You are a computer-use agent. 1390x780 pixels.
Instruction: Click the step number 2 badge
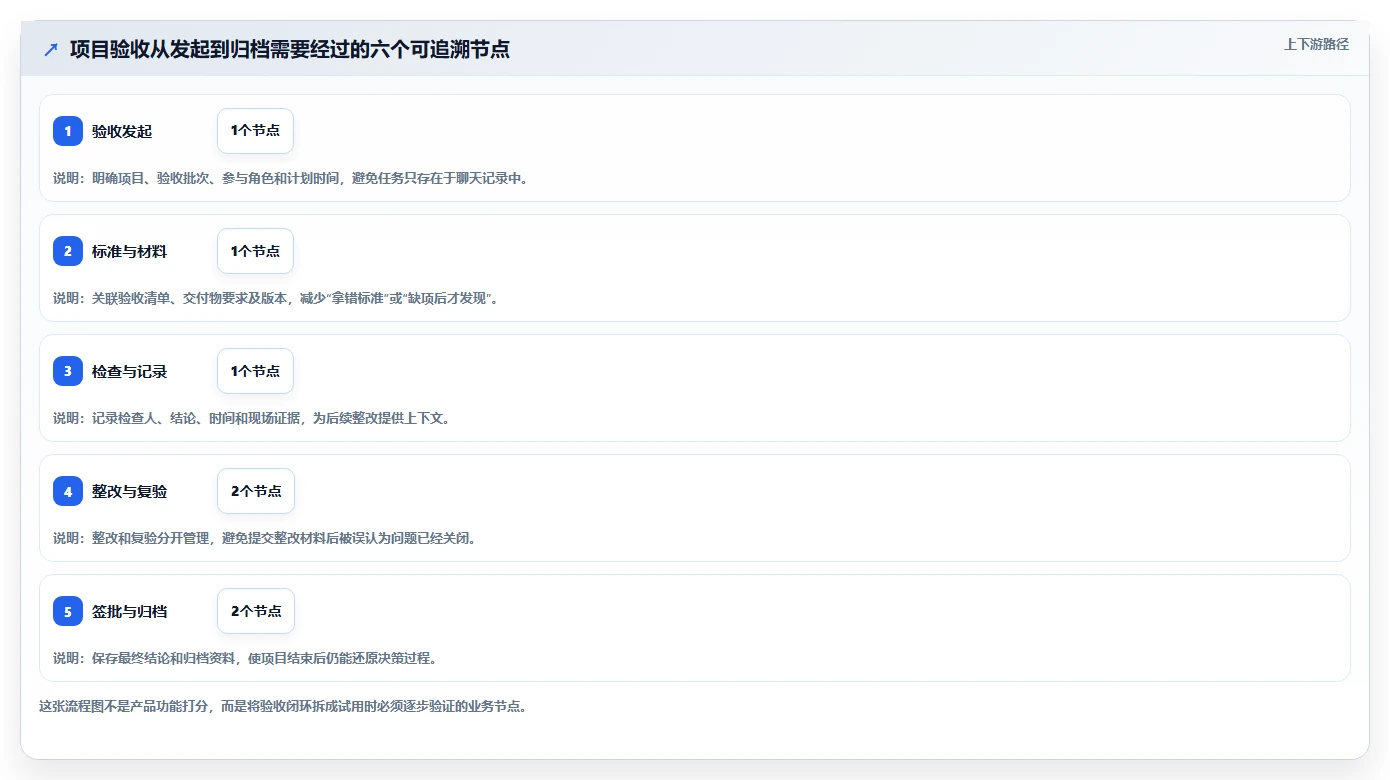tap(68, 251)
